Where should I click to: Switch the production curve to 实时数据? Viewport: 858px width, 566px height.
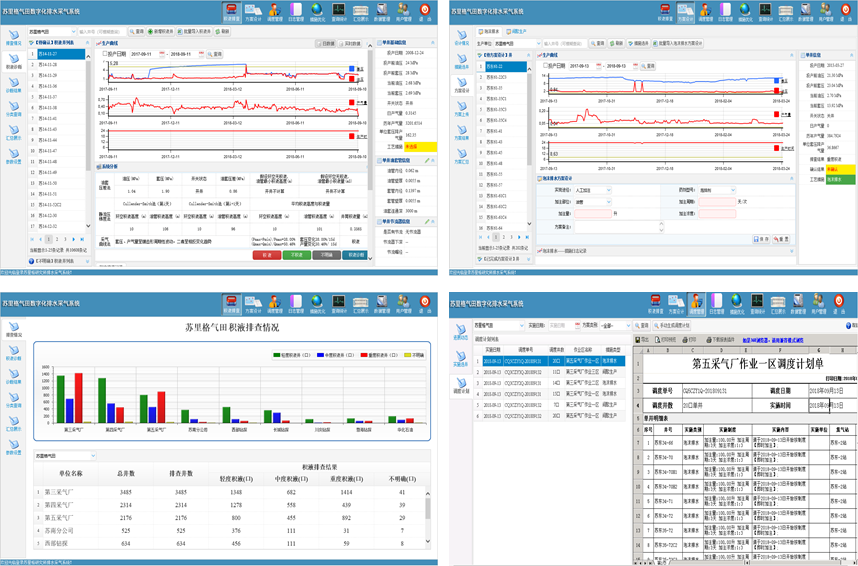(x=349, y=43)
